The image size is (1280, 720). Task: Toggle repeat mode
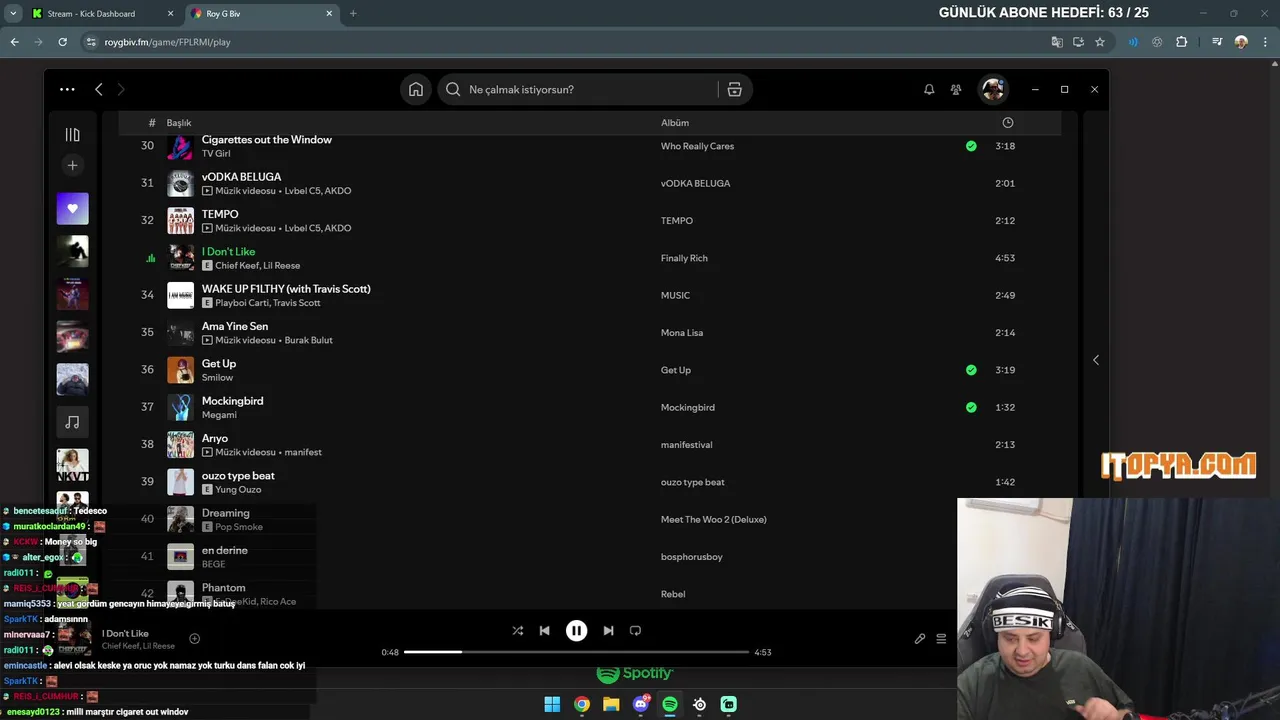coord(635,631)
